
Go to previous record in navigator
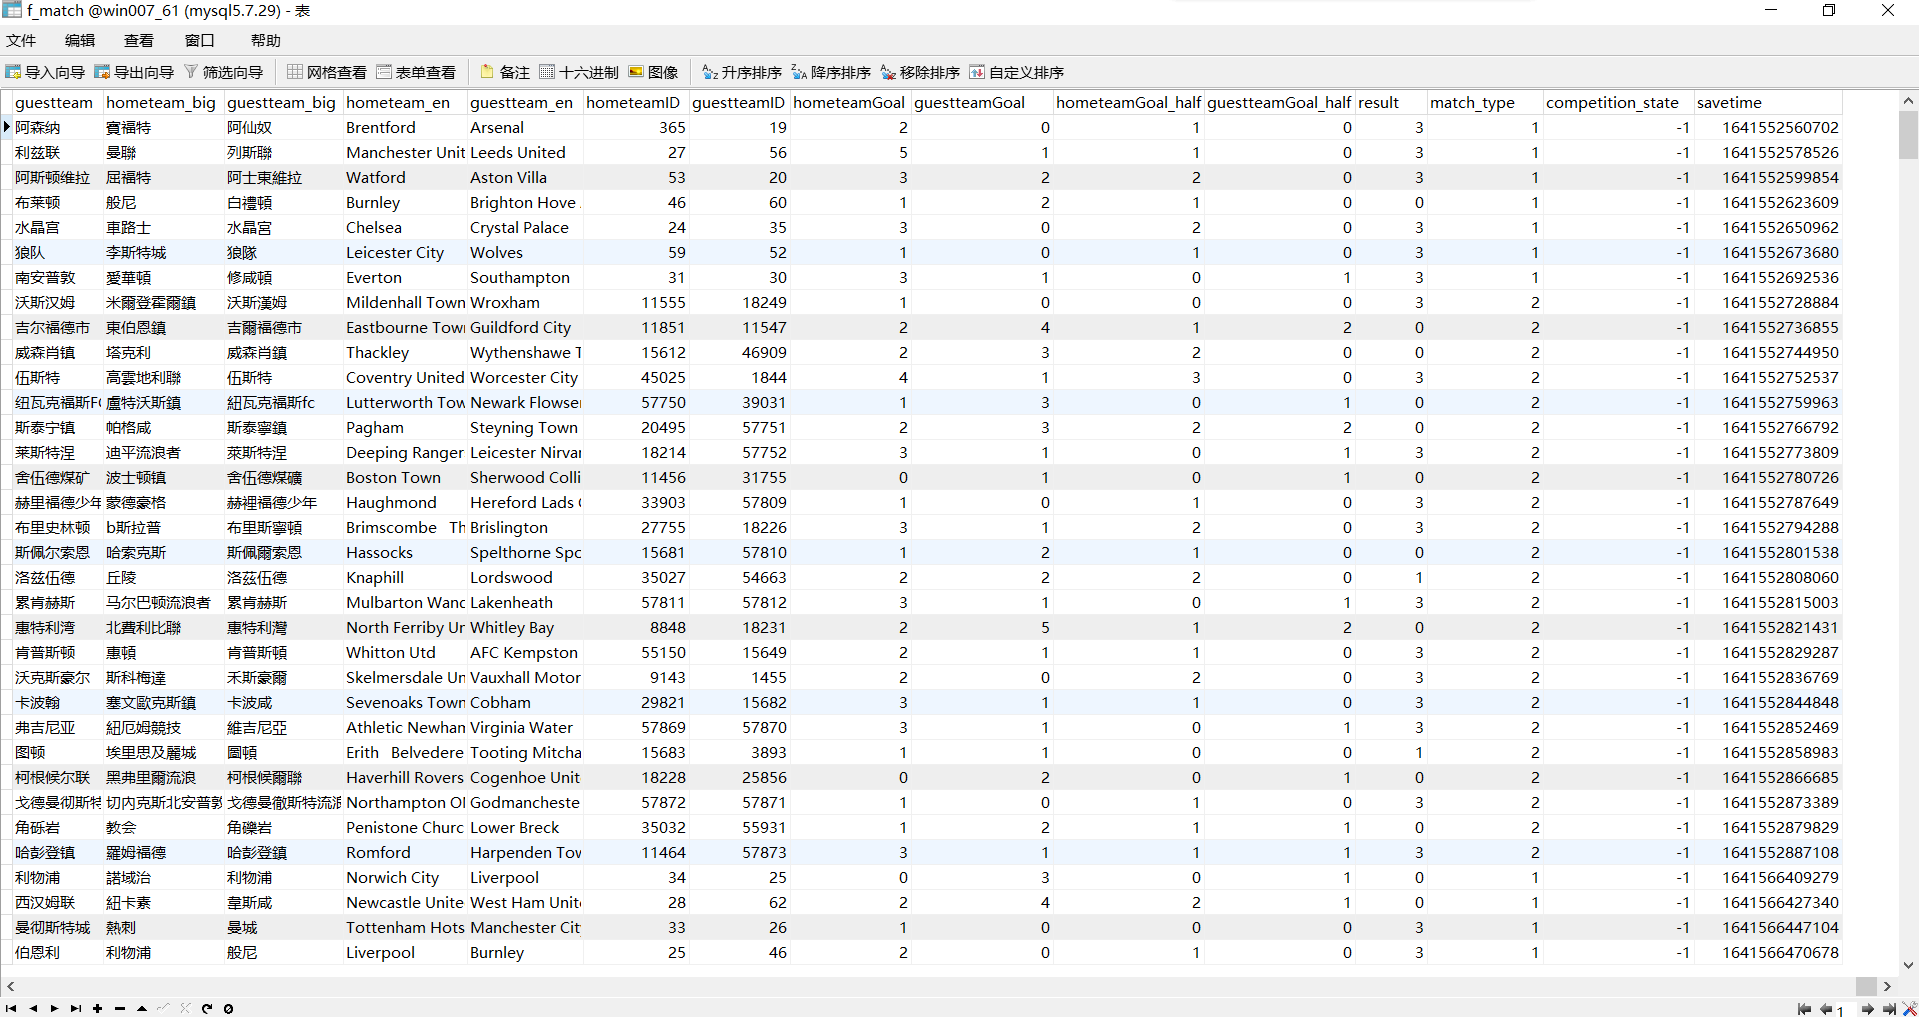click(33, 1008)
